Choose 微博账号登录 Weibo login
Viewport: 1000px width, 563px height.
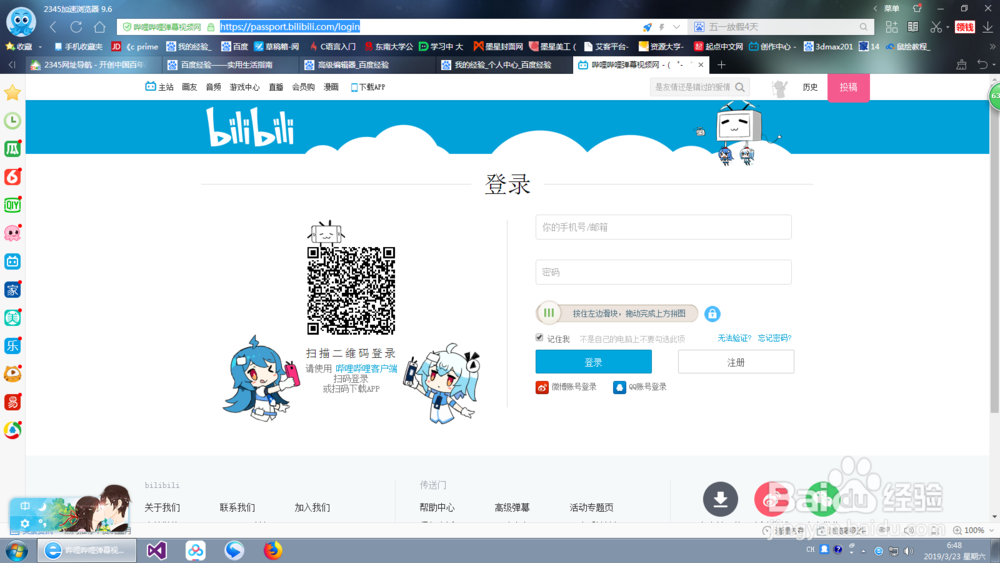click(x=566, y=387)
